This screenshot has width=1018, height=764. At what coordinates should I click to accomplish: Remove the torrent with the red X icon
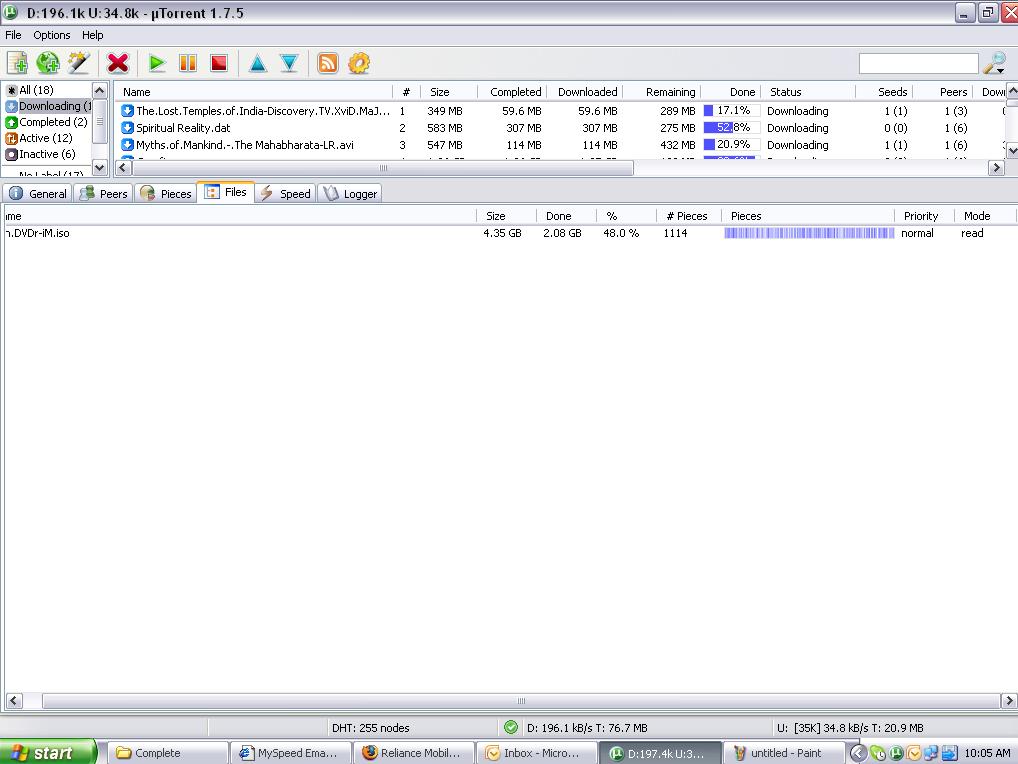pos(118,63)
